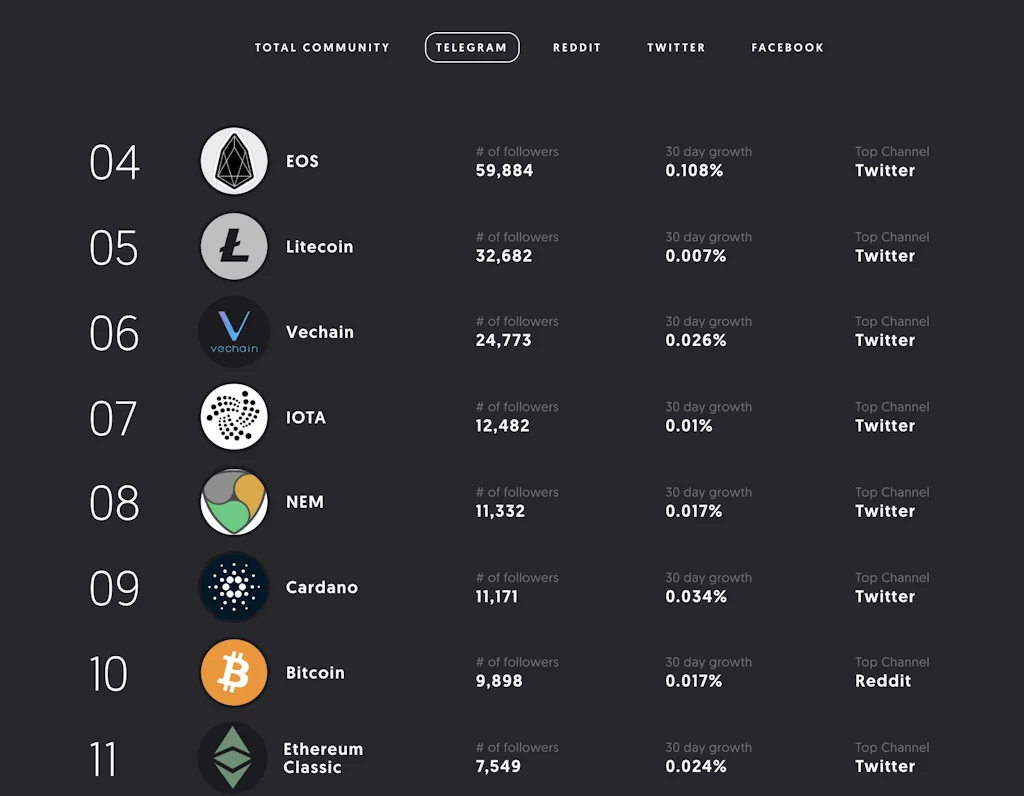Click the orange Bitcoin icon
The width and height of the screenshot is (1024, 796).
[x=233, y=673]
